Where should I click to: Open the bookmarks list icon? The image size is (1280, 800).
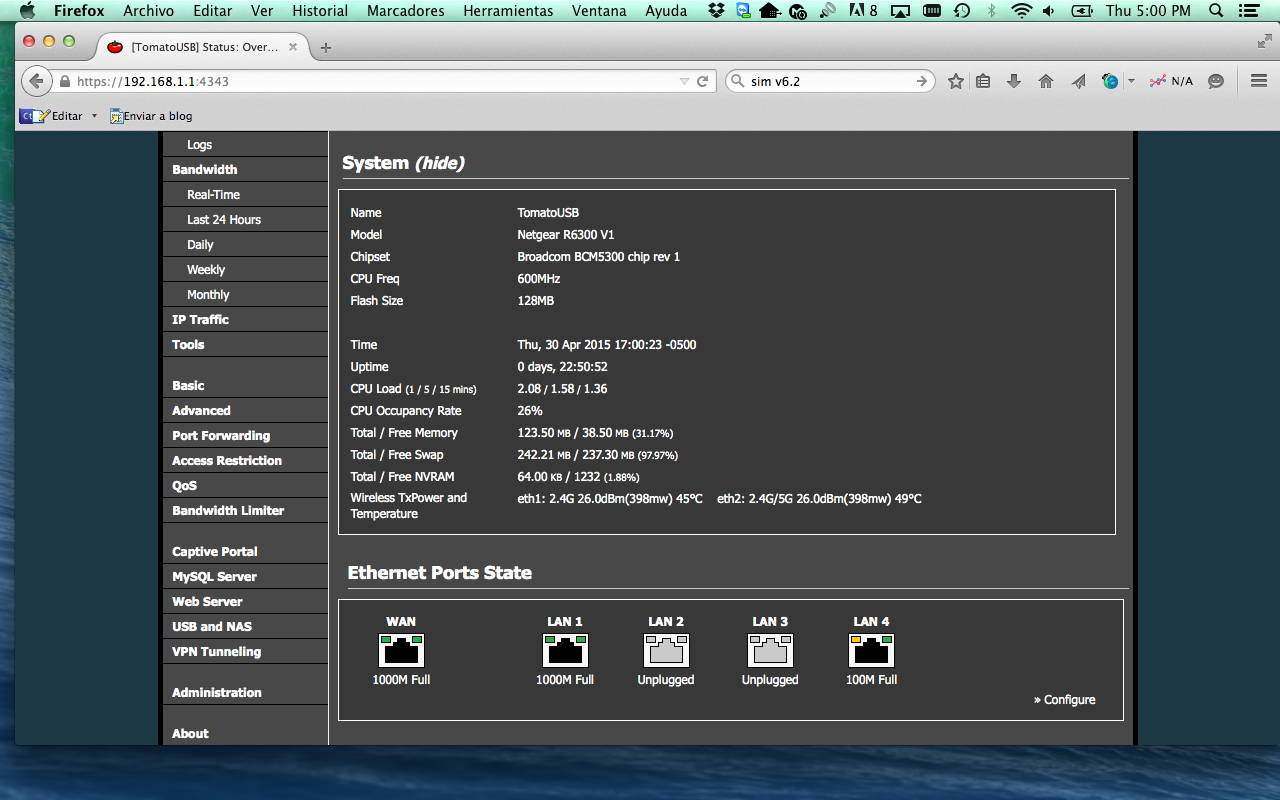click(x=983, y=82)
